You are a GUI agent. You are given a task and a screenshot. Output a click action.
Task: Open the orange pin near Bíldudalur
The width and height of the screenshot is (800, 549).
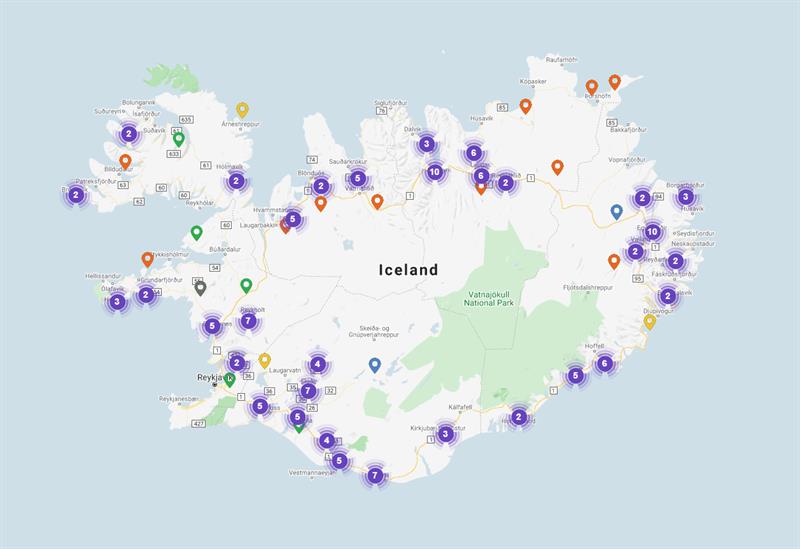pos(125,161)
